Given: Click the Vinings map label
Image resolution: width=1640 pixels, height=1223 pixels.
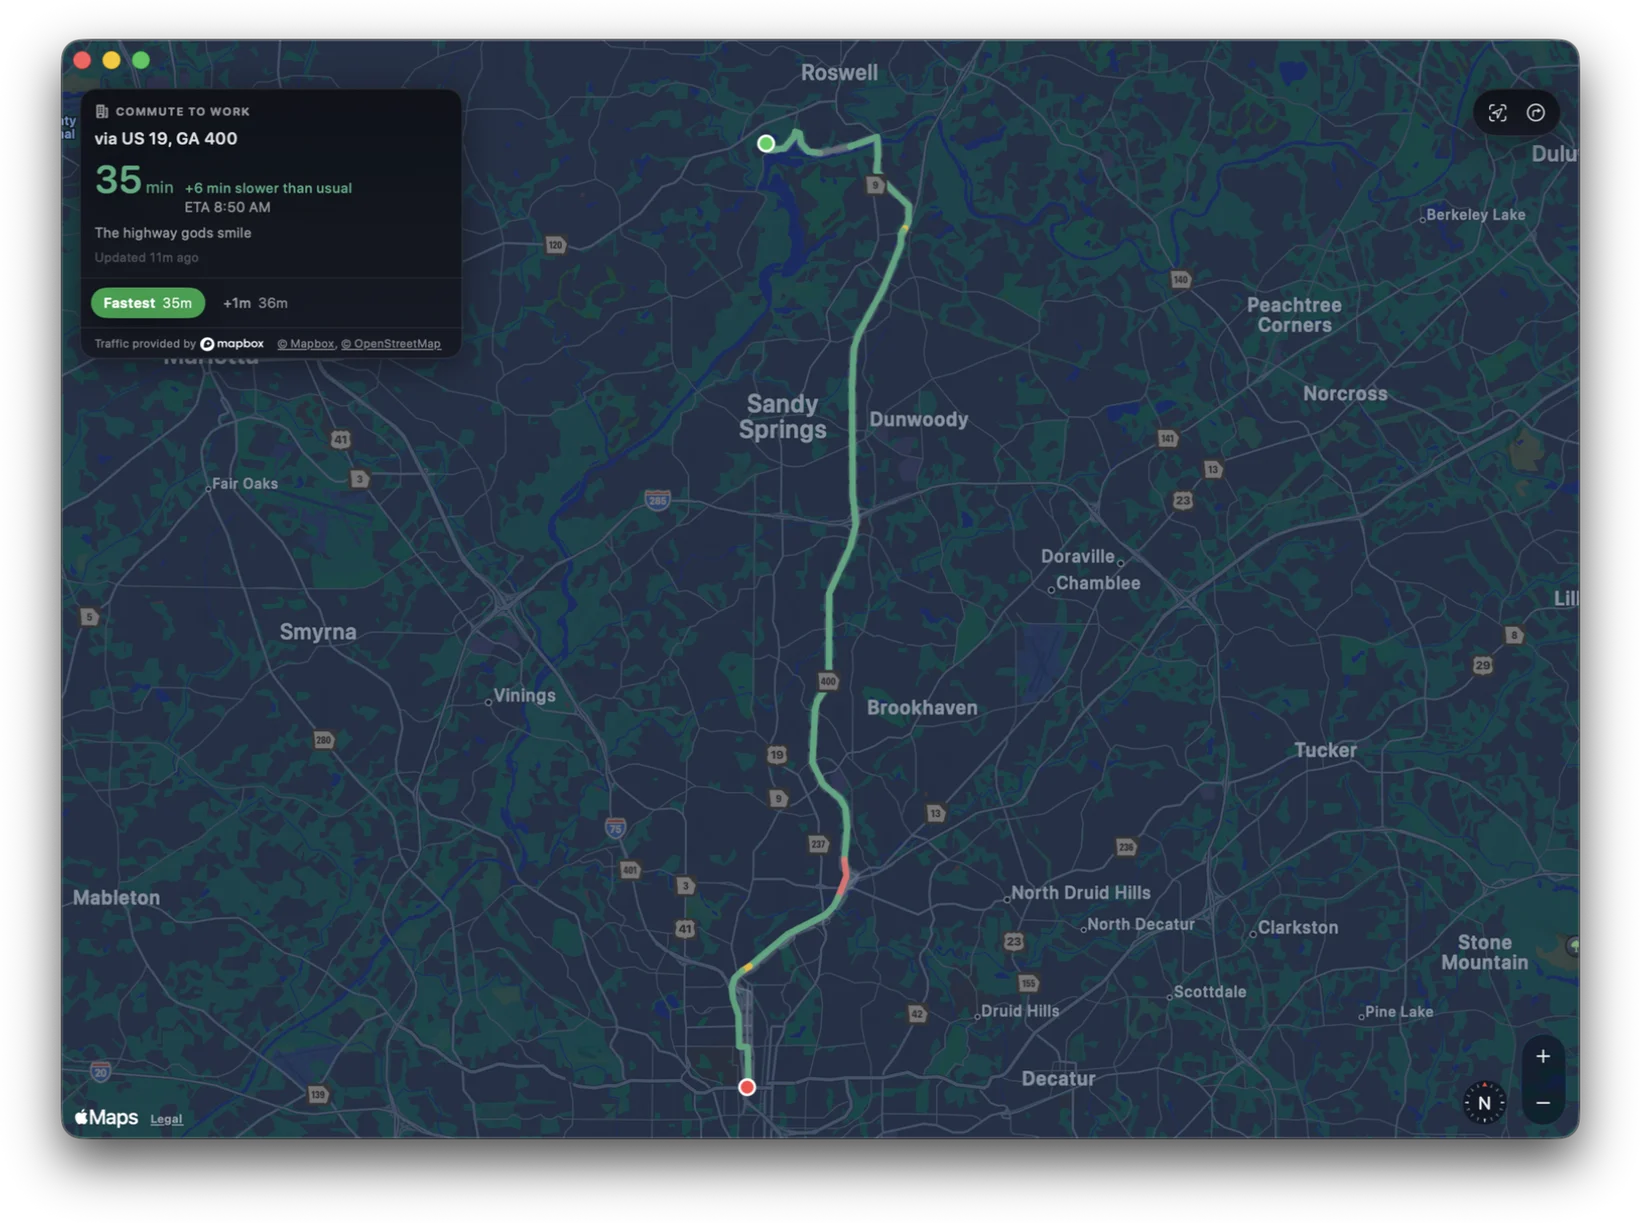Looking at the screenshot, I should coord(524,696).
